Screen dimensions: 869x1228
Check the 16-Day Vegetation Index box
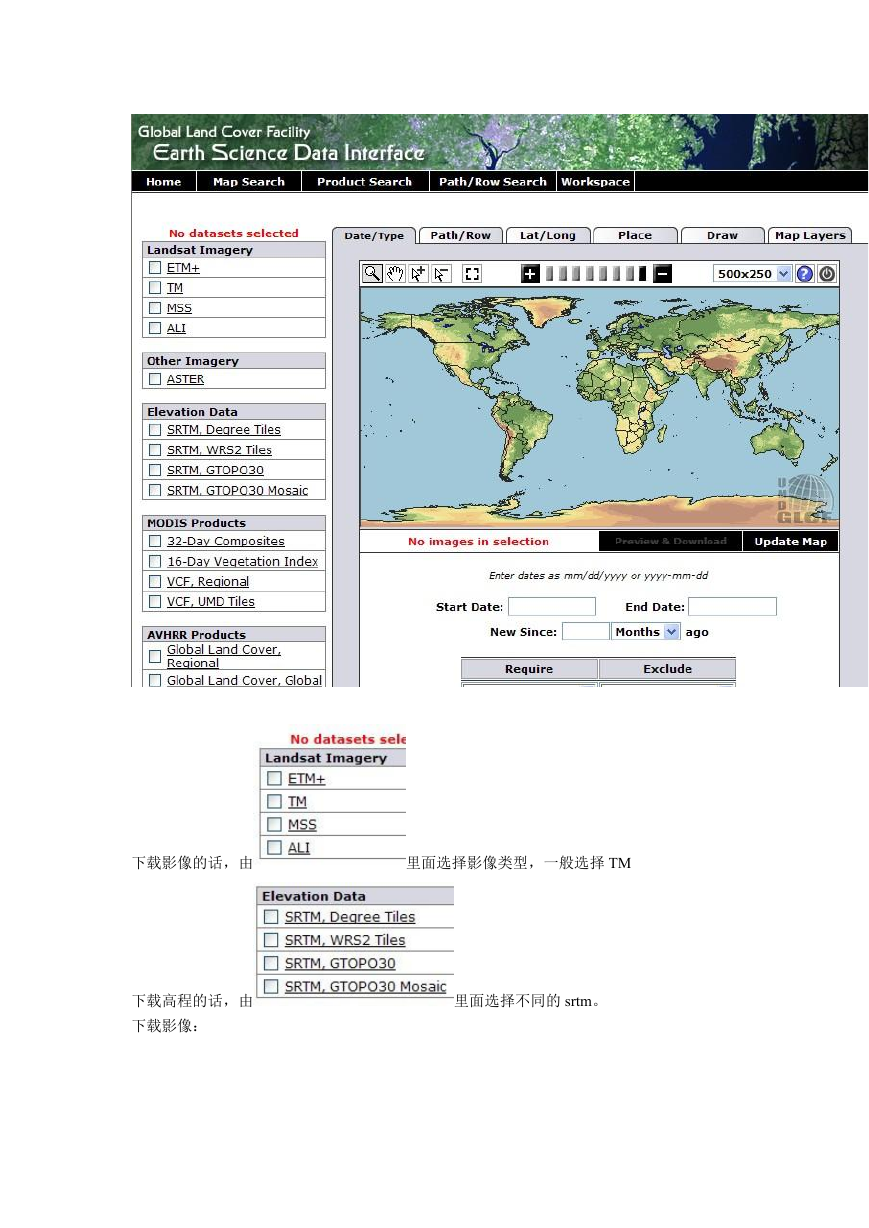click(155, 561)
